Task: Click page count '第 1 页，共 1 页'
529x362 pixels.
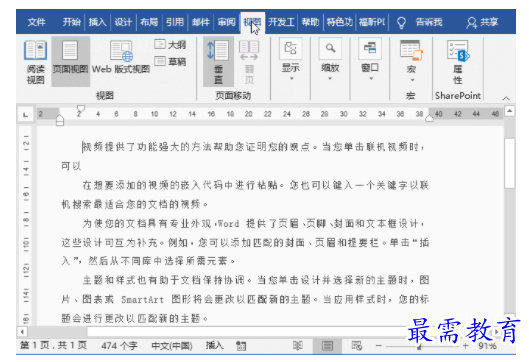Action: click(54, 345)
